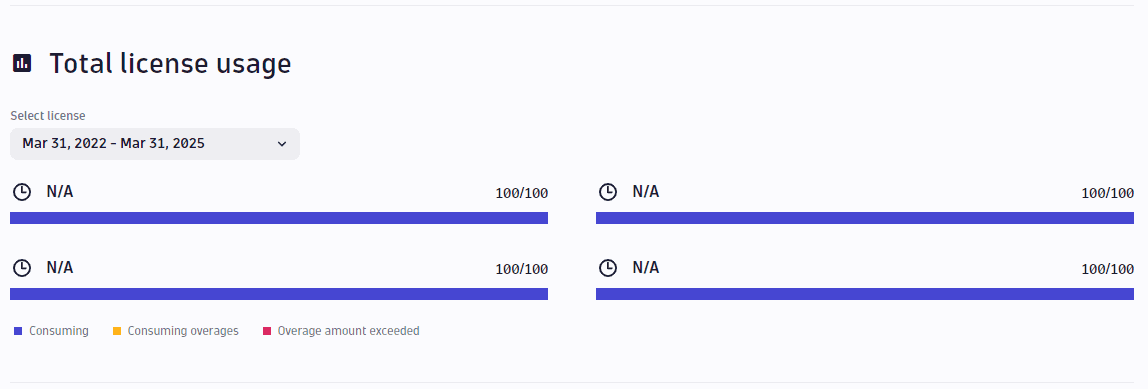Screen dimensions: 1148x389
Task: Click the bar chart icon beside Total license usage
Action: [x=22, y=63]
